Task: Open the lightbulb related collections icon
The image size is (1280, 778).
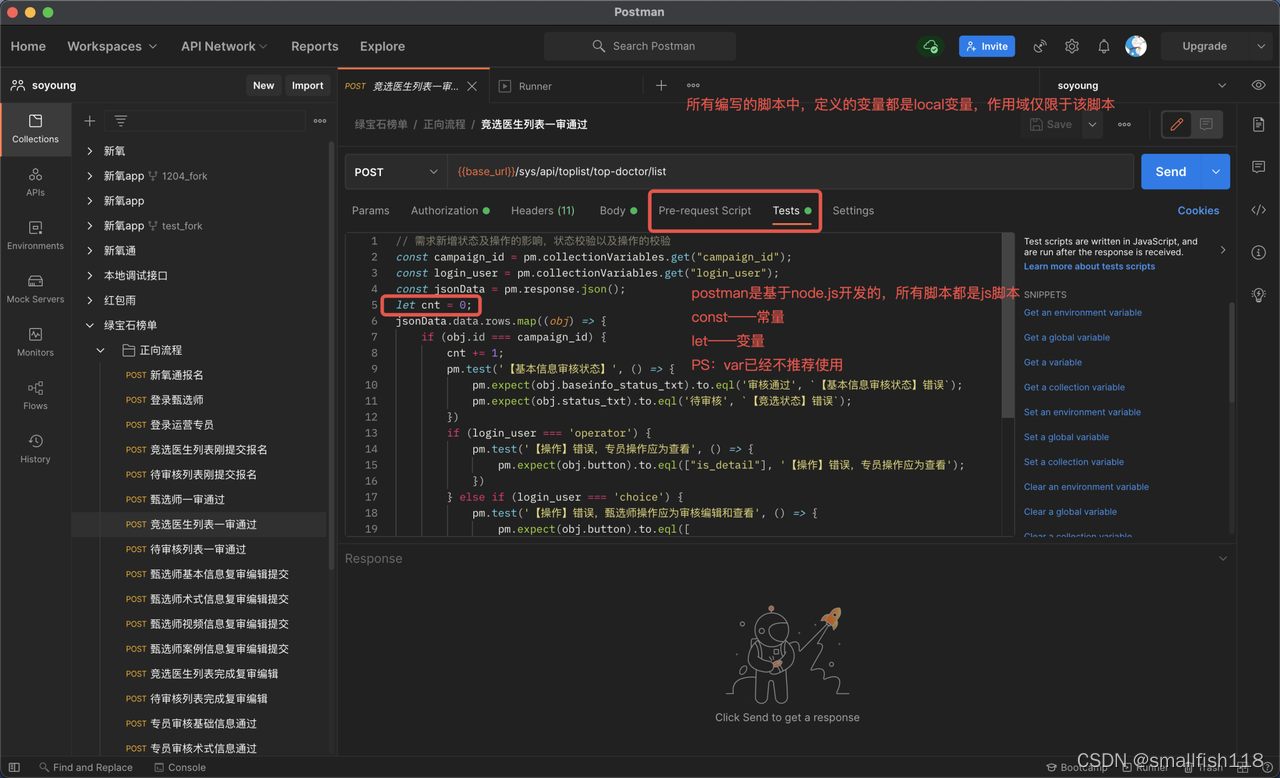Action: [1258, 295]
